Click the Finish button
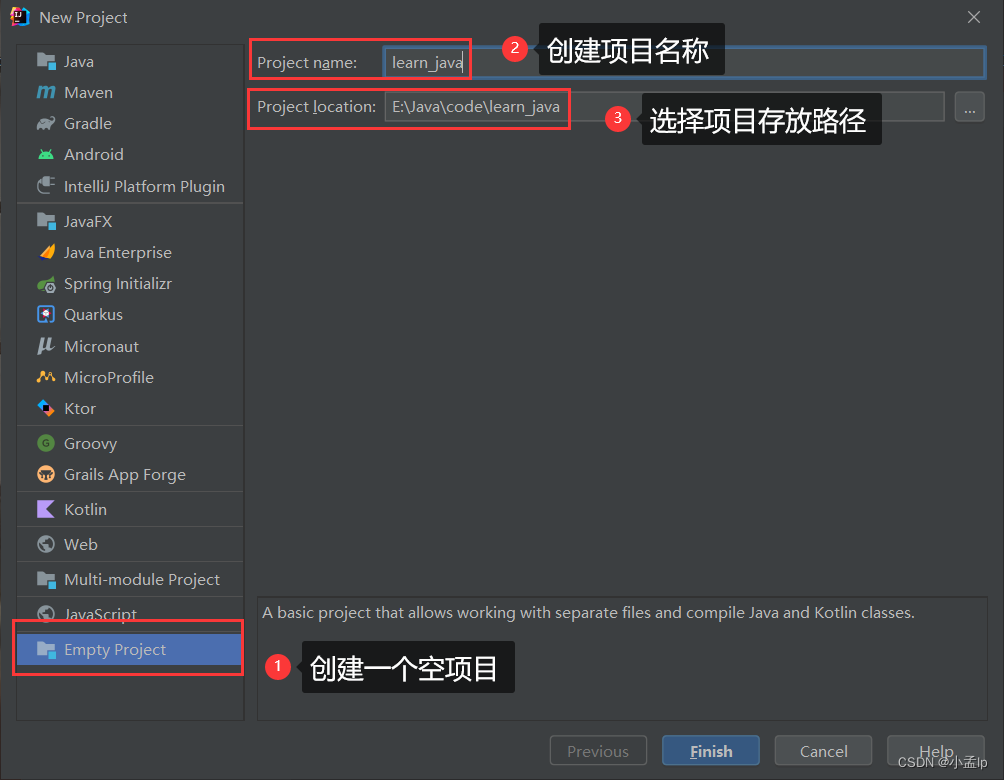 [x=711, y=751]
